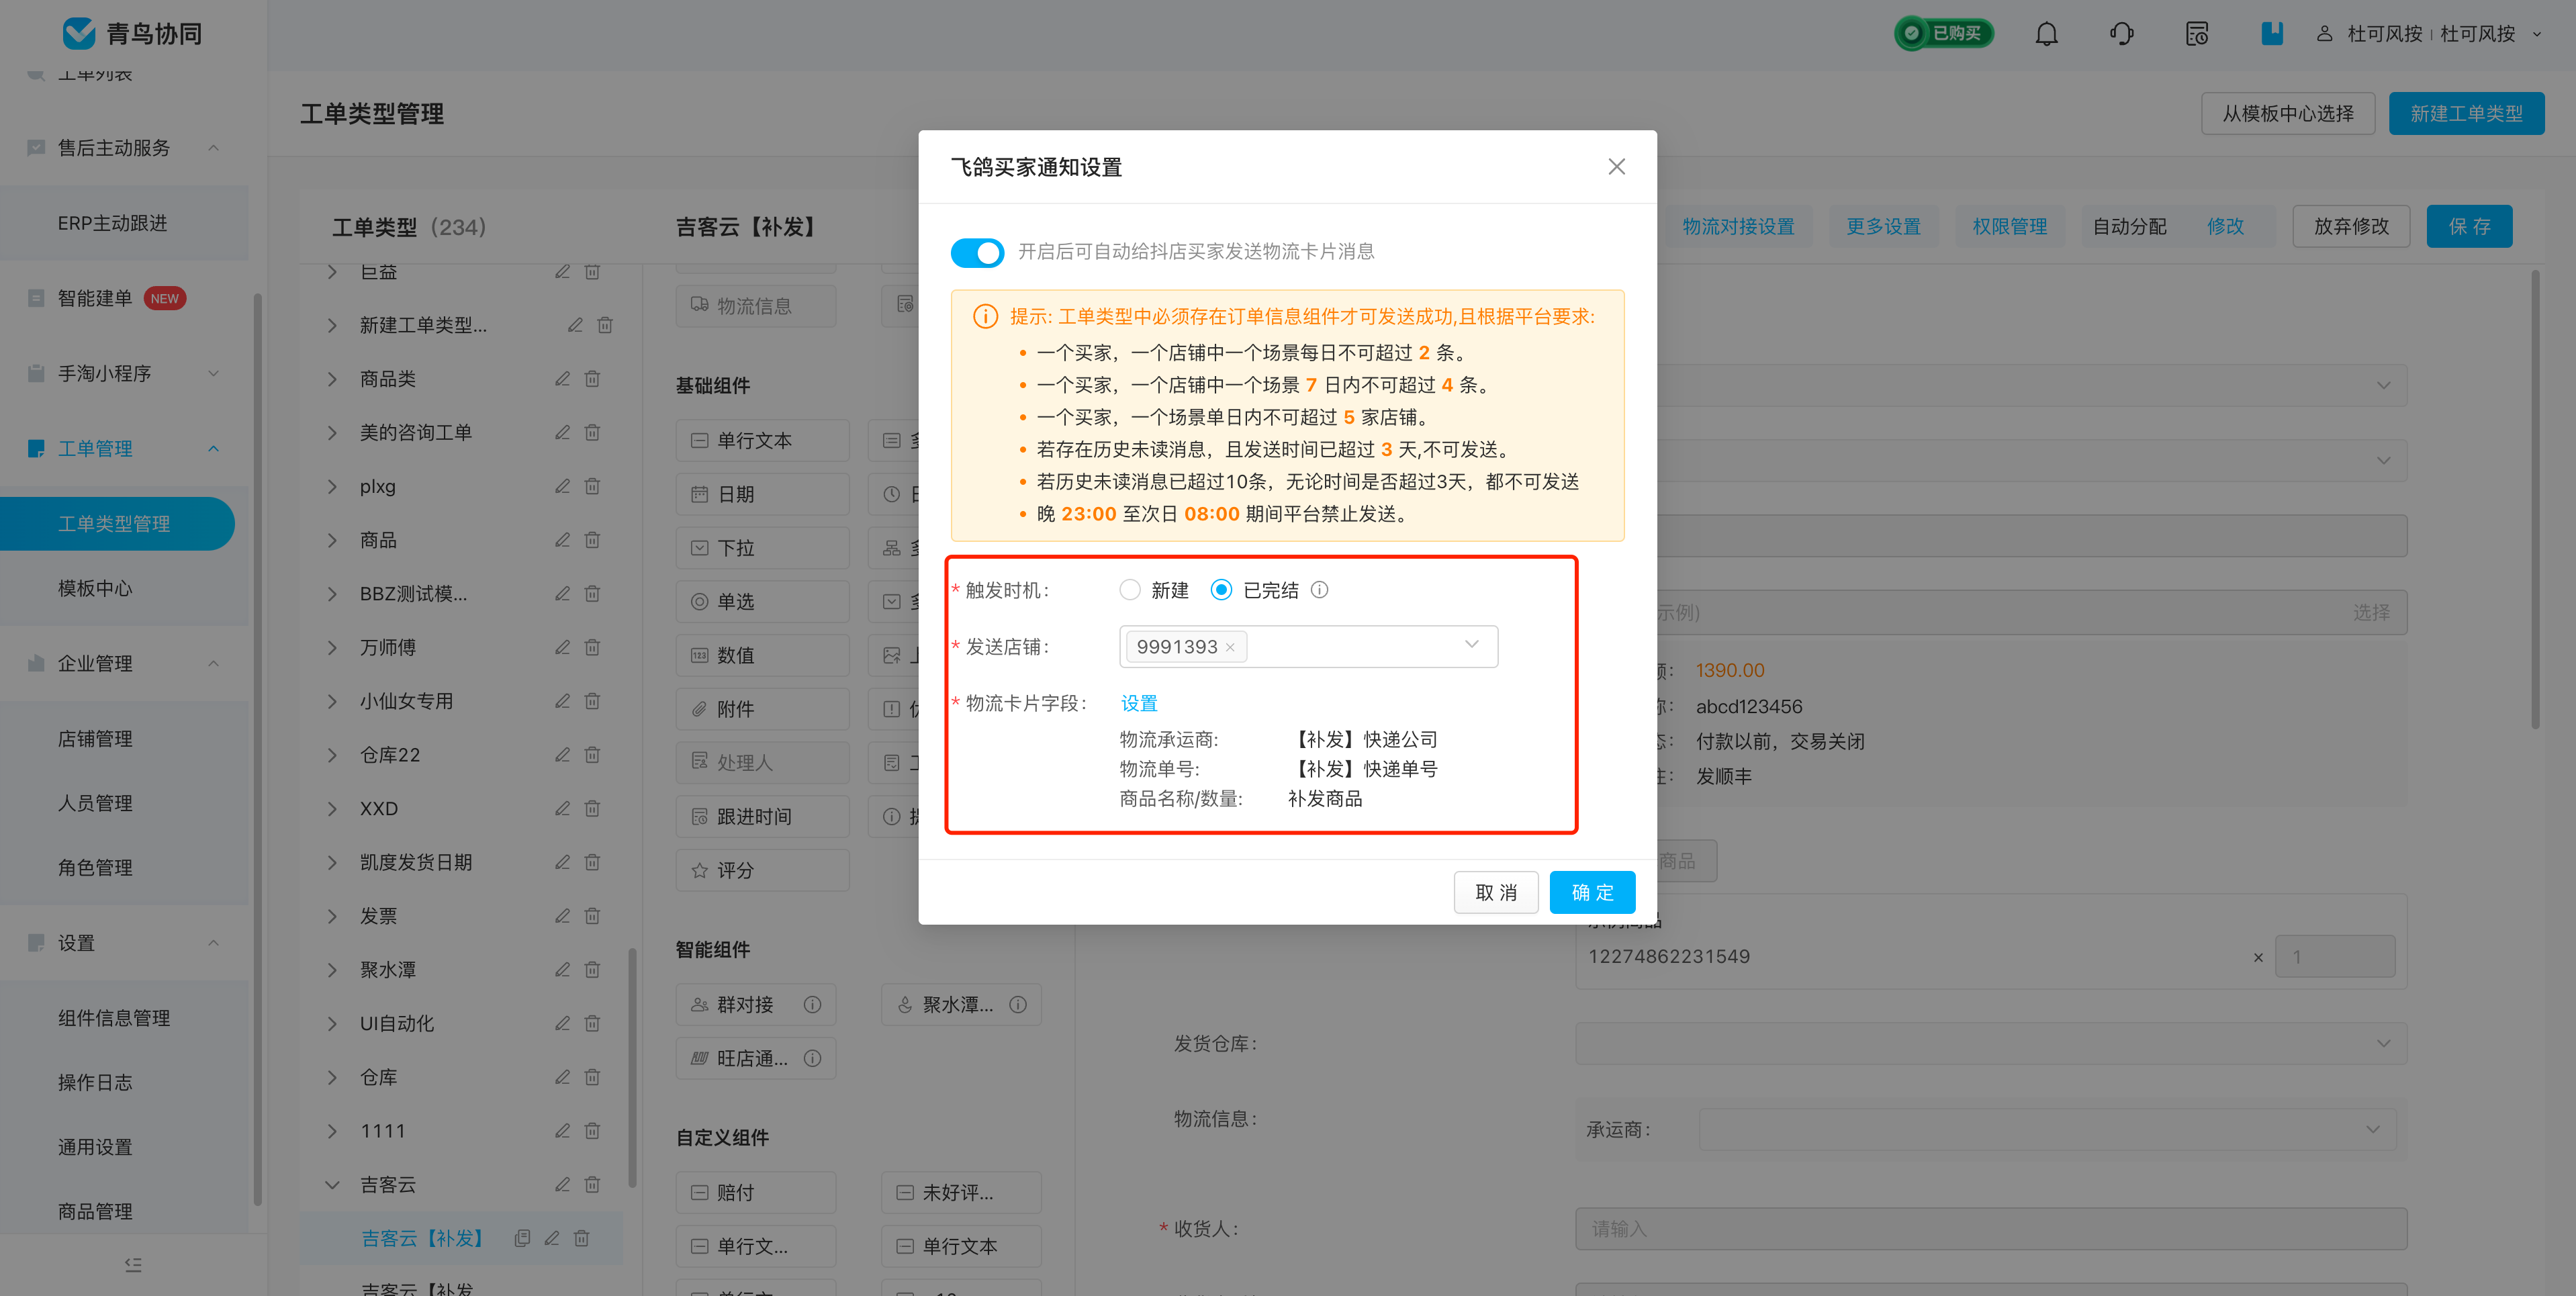Delete the selected 吉客云【补发】 sub-type
Image resolution: width=2576 pixels, height=1296 pixels.
point(581,1238)
